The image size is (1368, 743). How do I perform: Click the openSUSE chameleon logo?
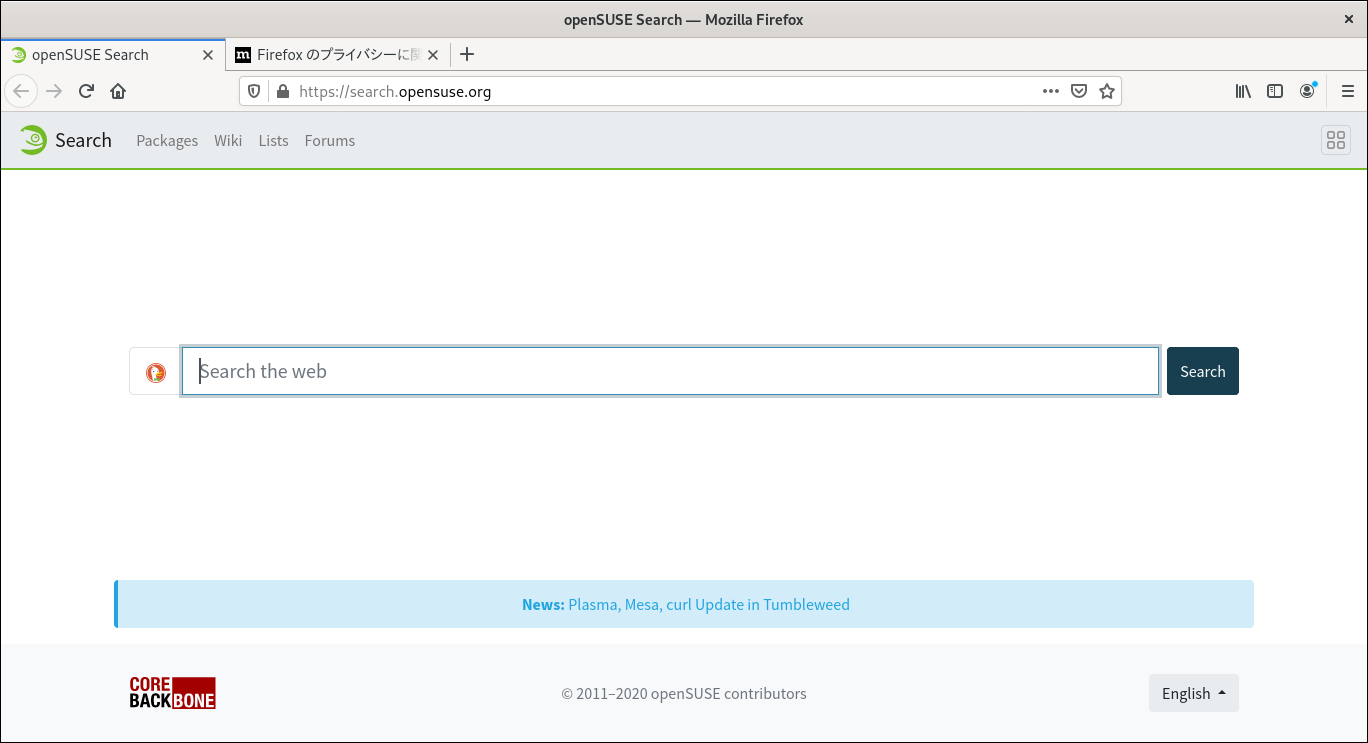(x=32, y=140)
